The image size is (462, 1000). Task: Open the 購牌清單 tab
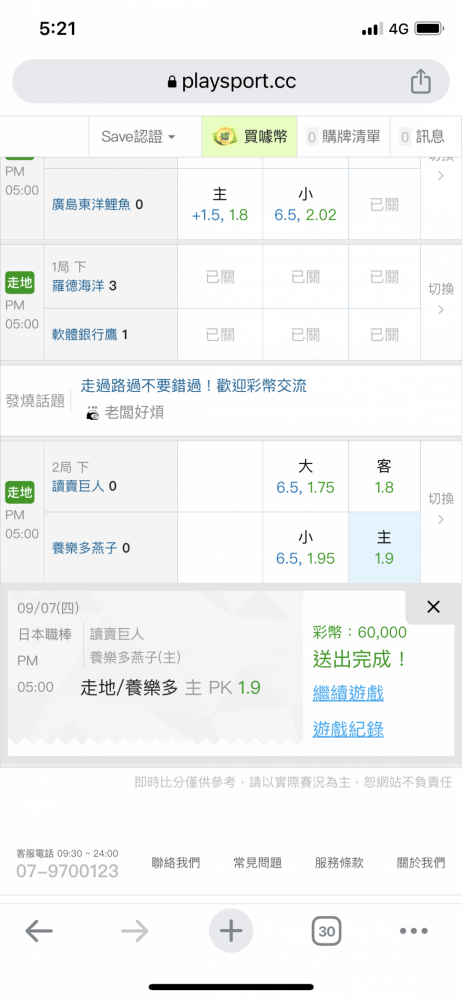click(343, 136)
